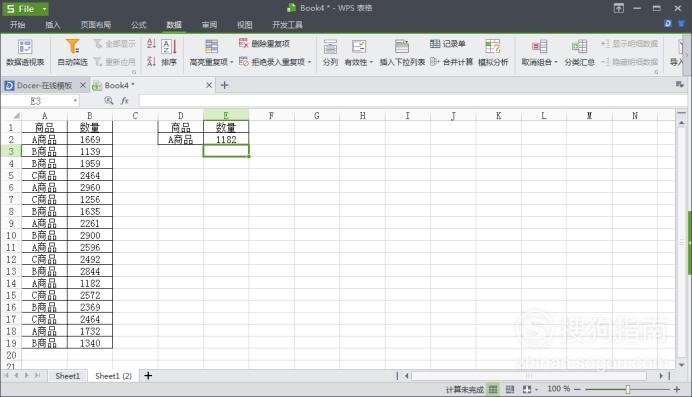
Task: Open the Record Form (记录单)
Action: [x=448, y=44]
